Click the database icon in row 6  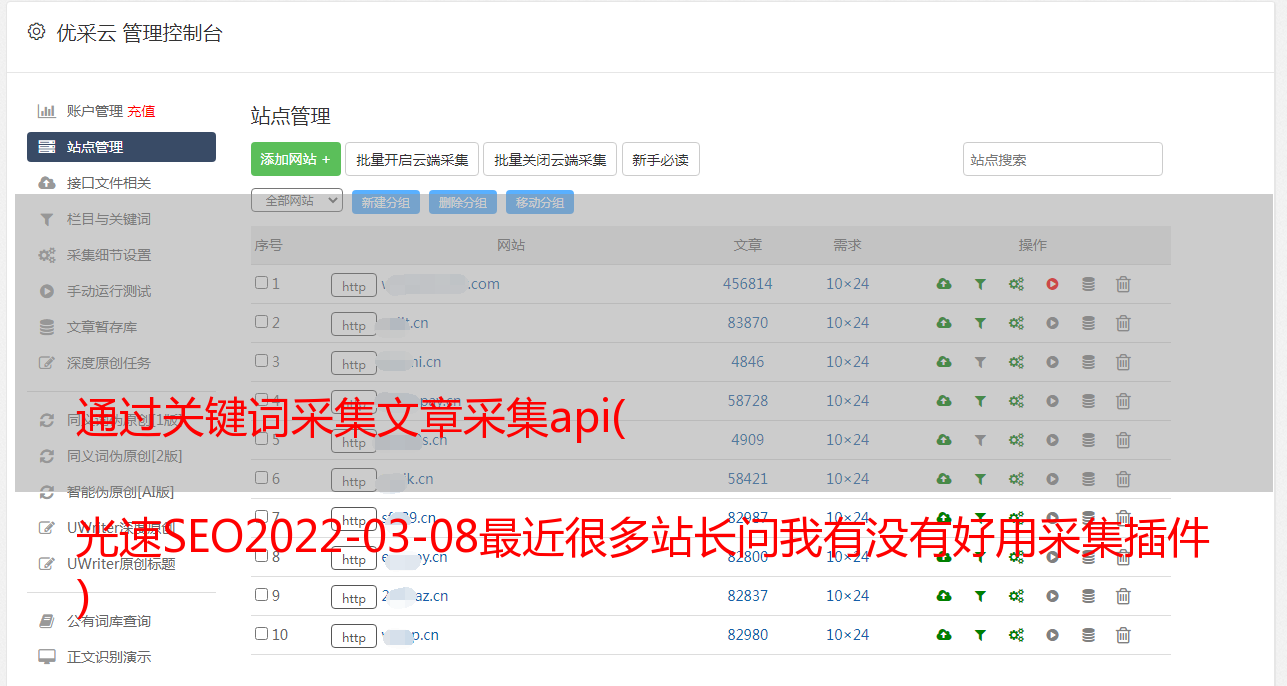[1088, 479]
